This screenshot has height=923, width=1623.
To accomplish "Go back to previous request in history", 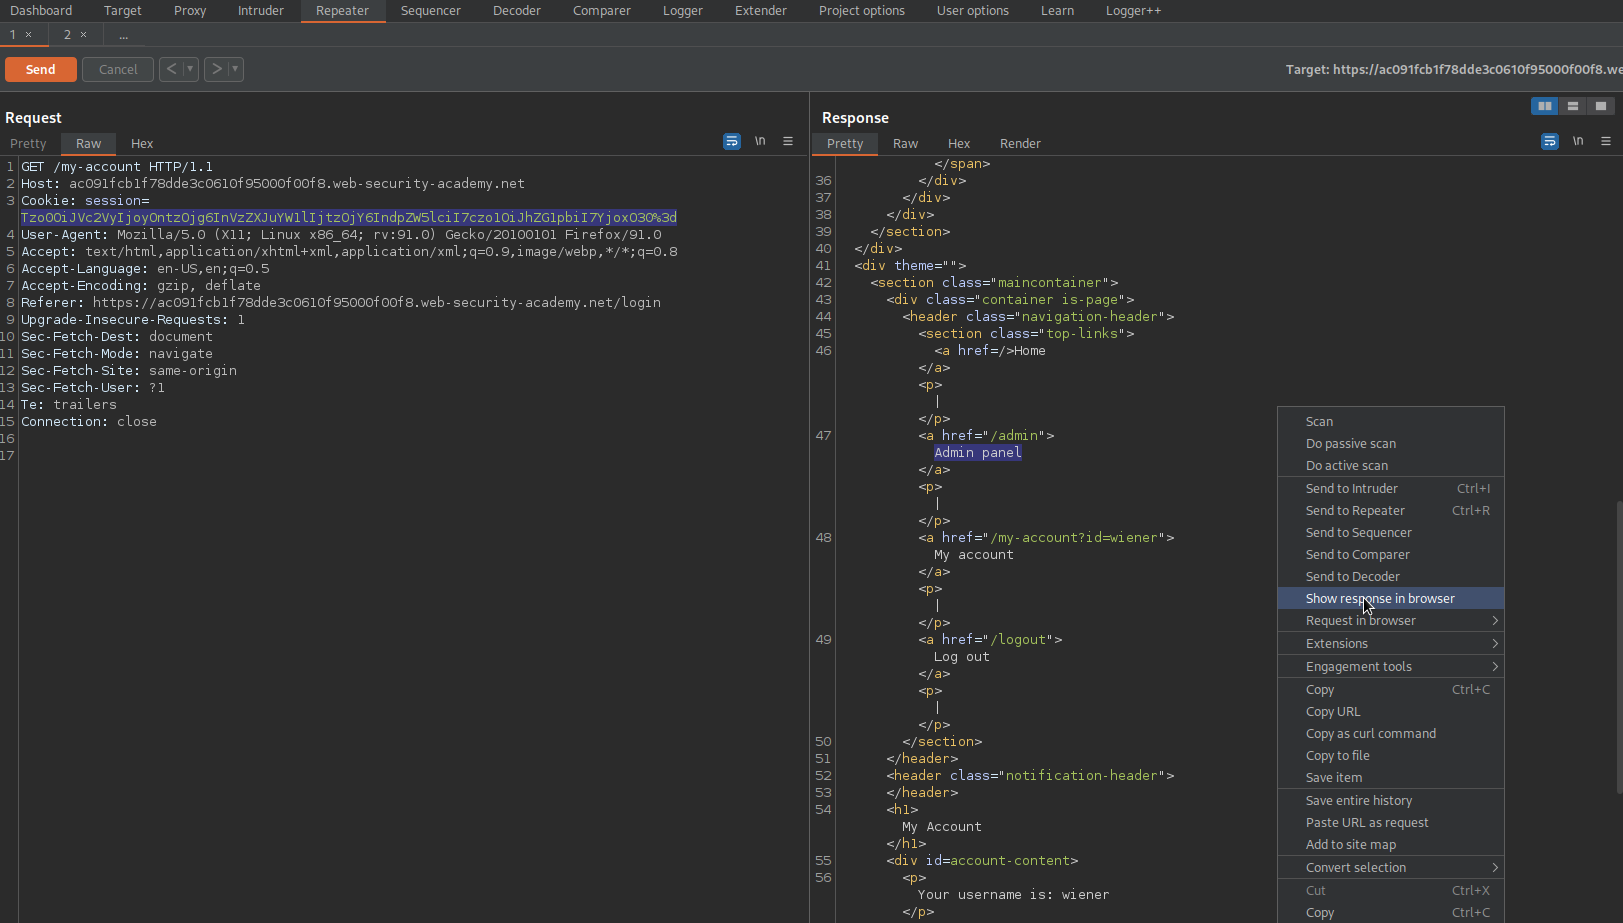I will tap(171, 69).
